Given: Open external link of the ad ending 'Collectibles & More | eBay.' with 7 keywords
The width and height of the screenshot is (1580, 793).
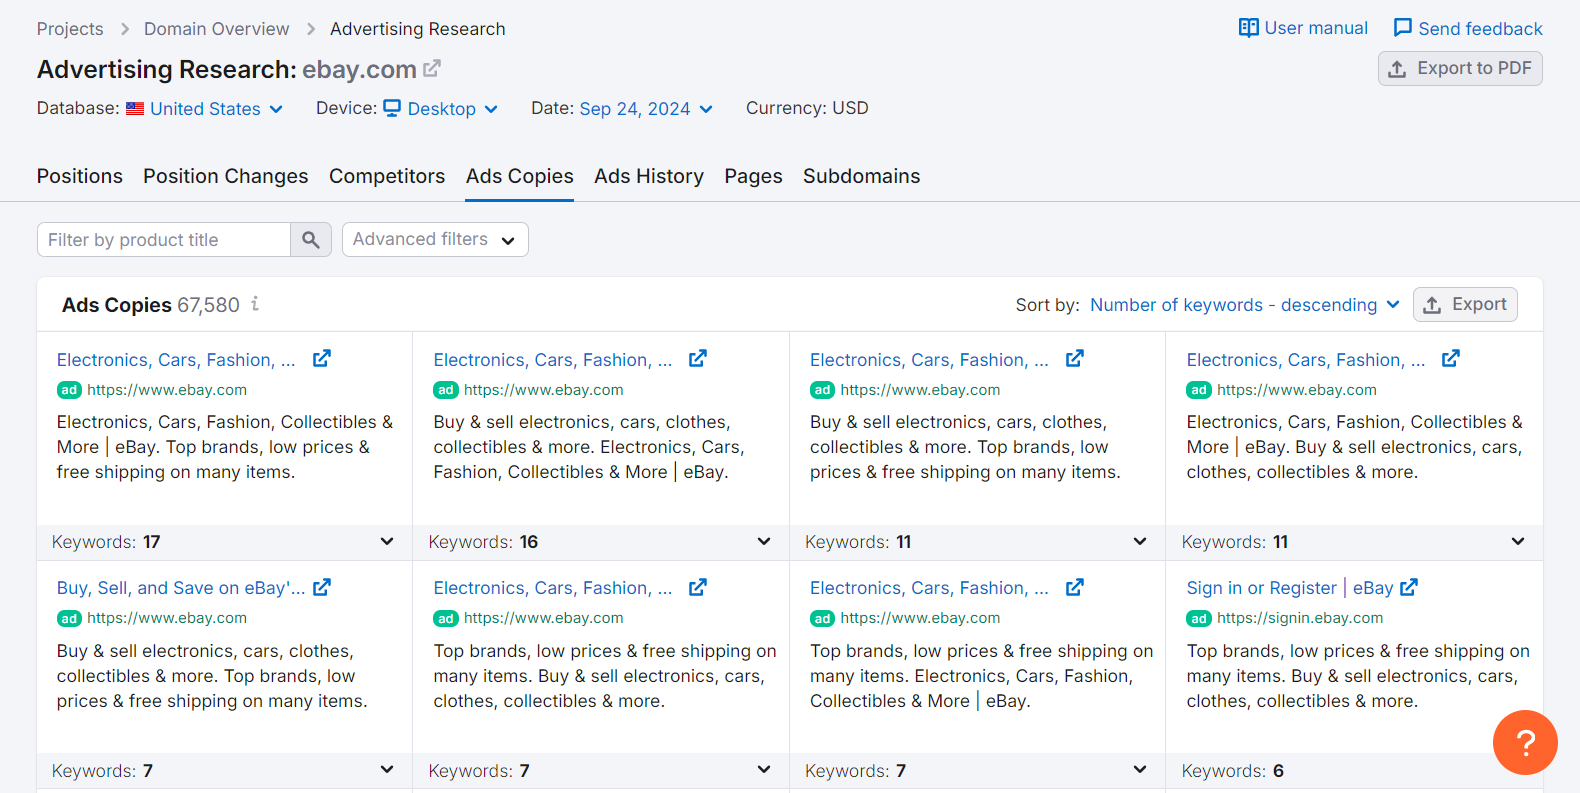Looking at the screenshot, I should (x=1075, y=588).
